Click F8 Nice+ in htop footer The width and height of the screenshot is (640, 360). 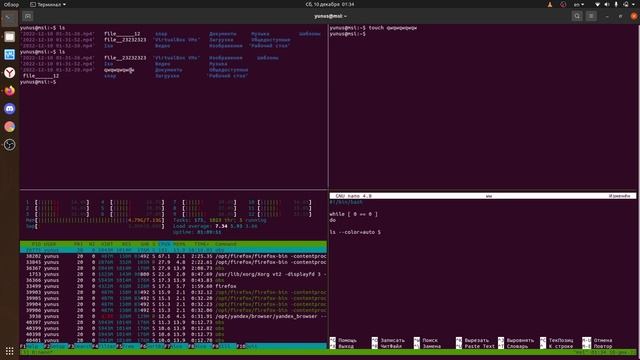(x=200, y=346)
